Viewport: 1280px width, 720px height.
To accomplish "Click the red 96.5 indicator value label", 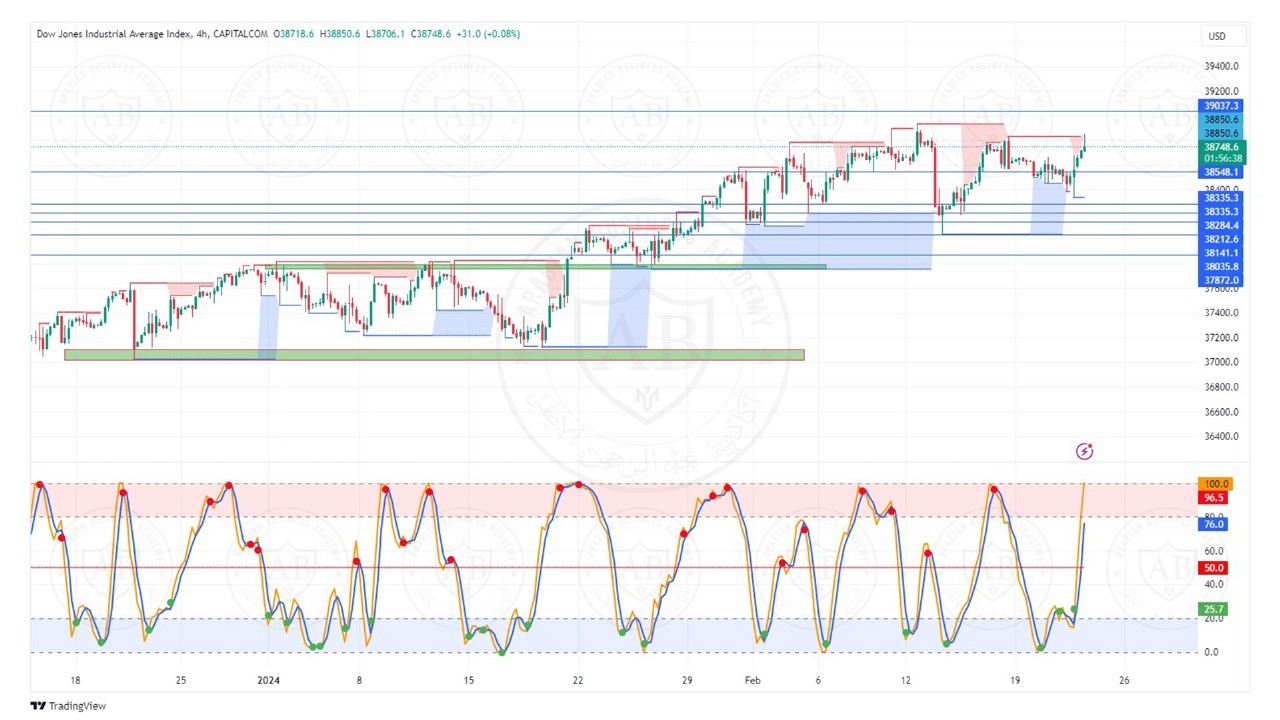I will click(x=1214, y=497).
